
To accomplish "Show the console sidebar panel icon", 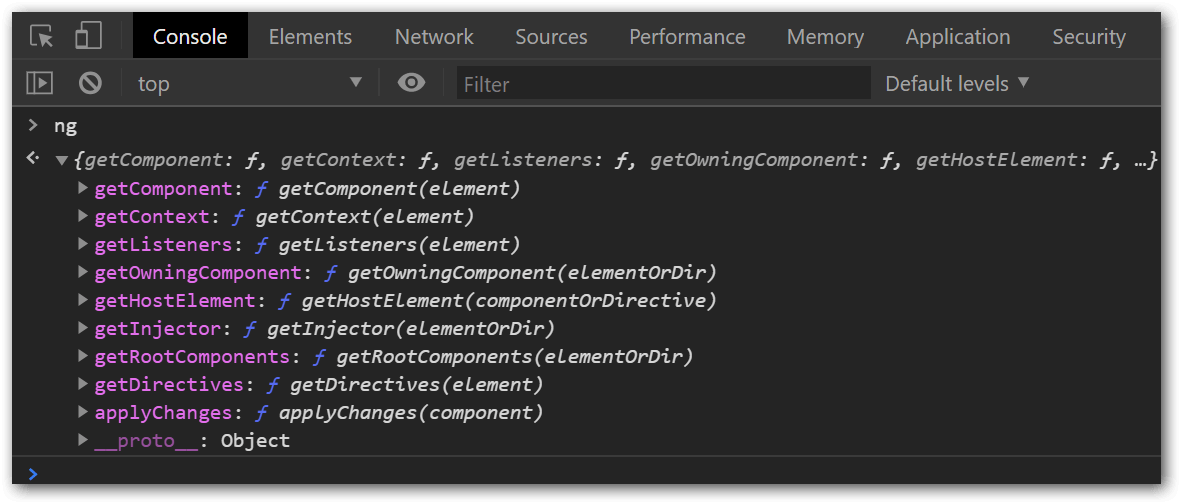I will pos(39,83).
